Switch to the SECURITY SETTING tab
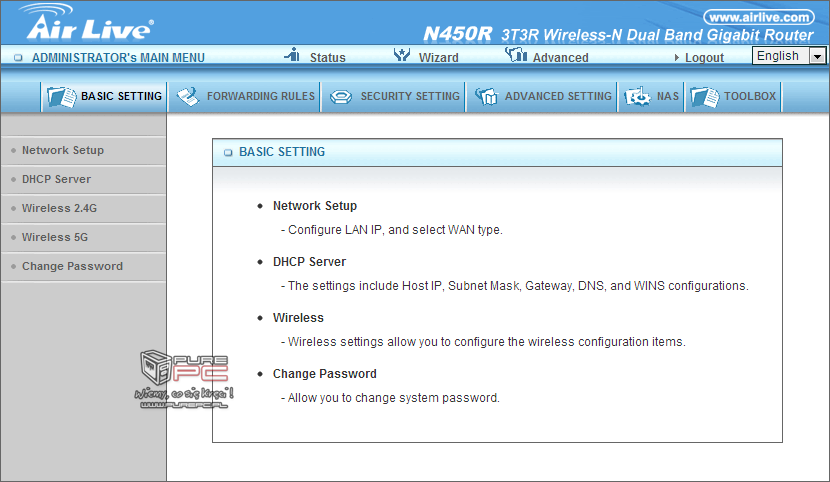The image size is (830, 482). pos(410,97)
